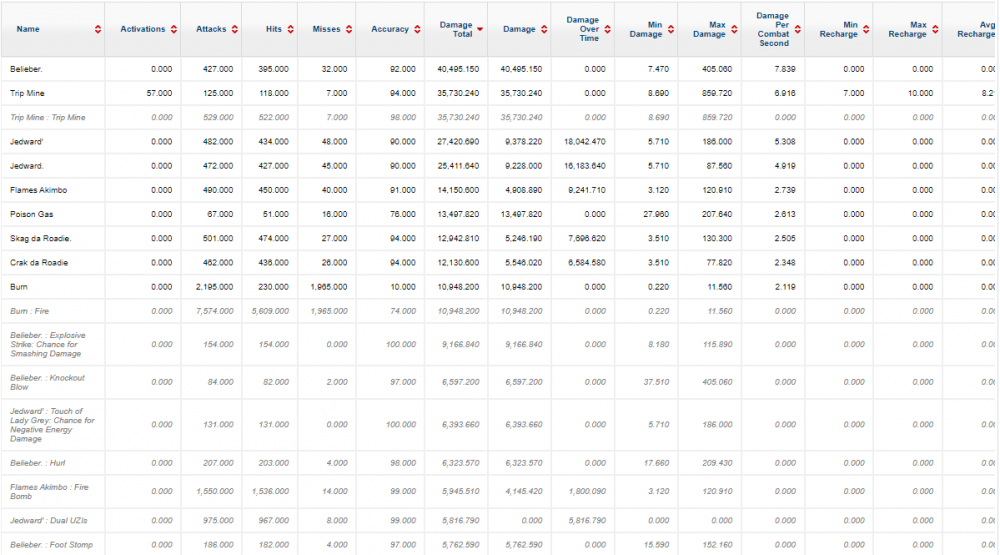Select the Flames Akimbo row name

[x=36, y=190]
